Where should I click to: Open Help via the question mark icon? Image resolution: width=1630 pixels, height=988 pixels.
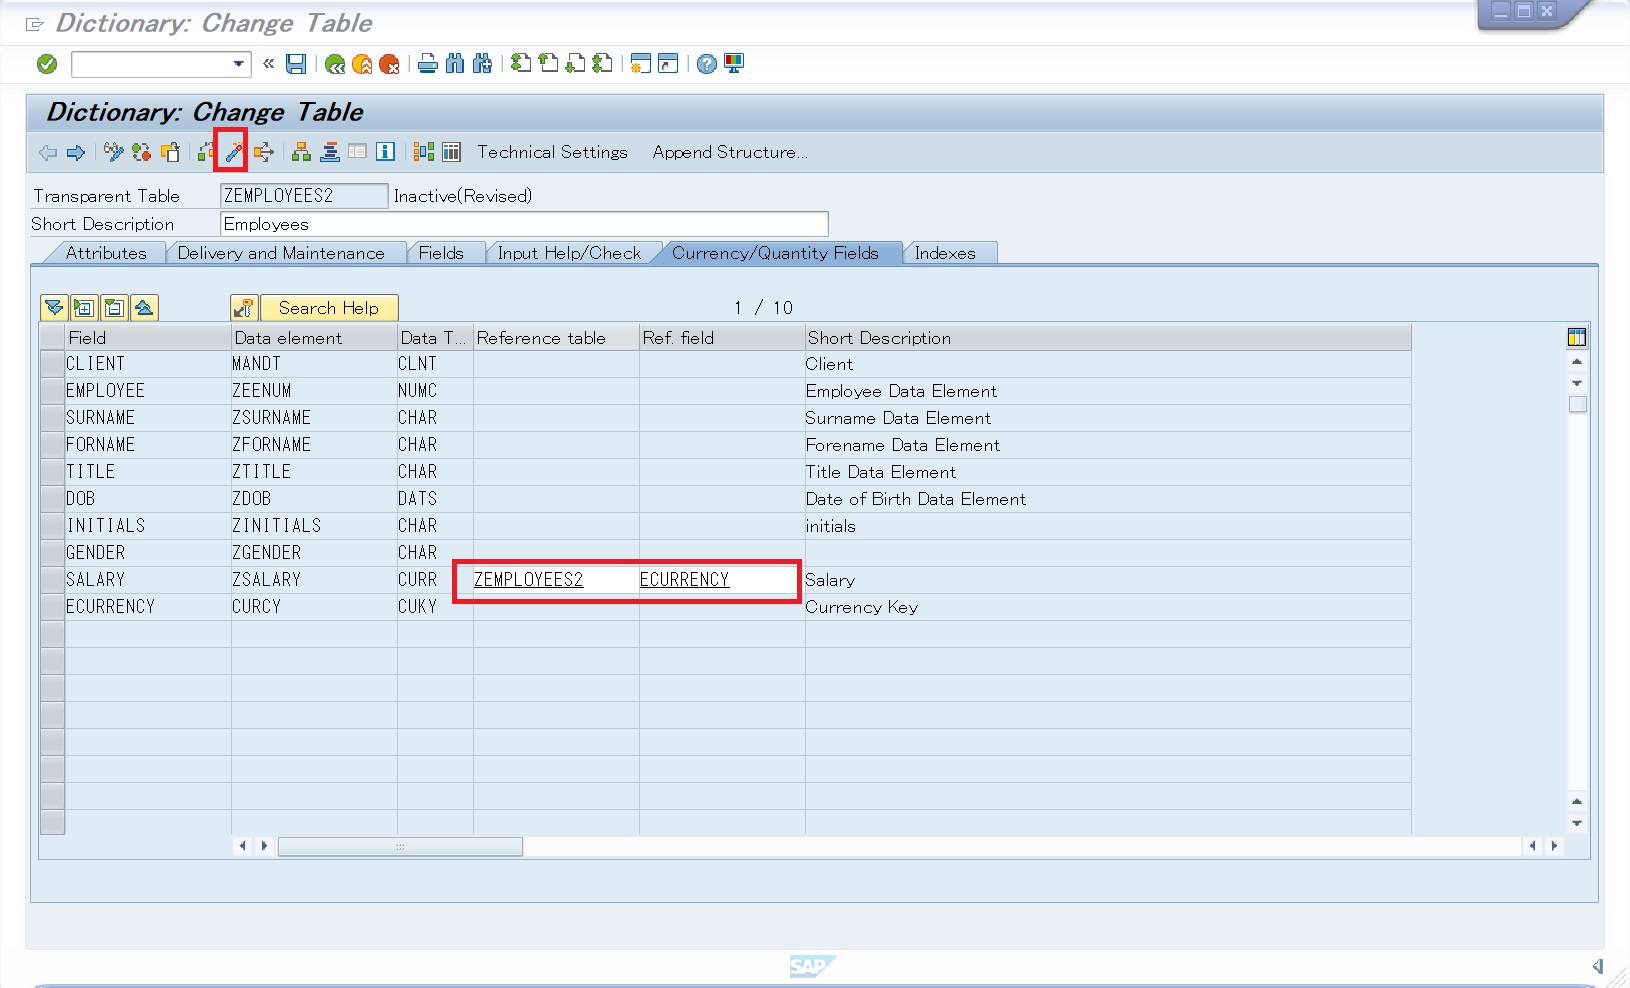(707, 64)
